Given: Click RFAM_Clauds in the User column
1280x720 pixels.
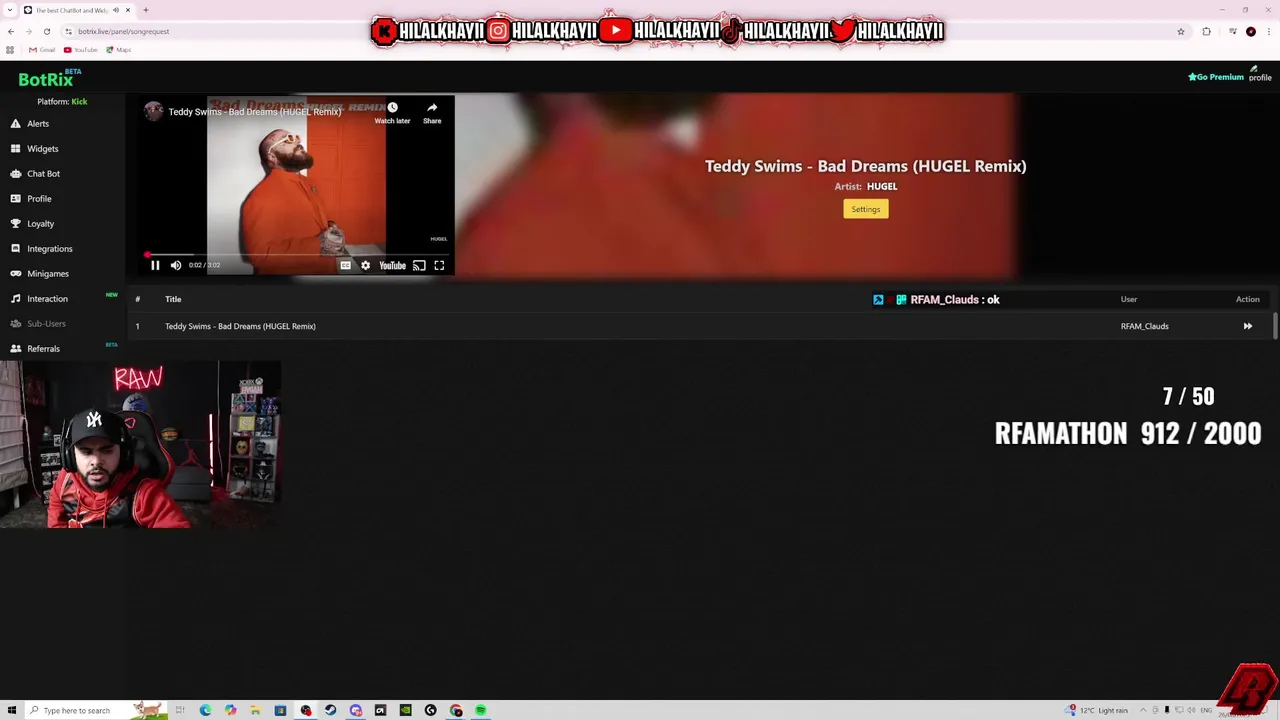Looking at the screenshot, I should tap(1144, 326).
